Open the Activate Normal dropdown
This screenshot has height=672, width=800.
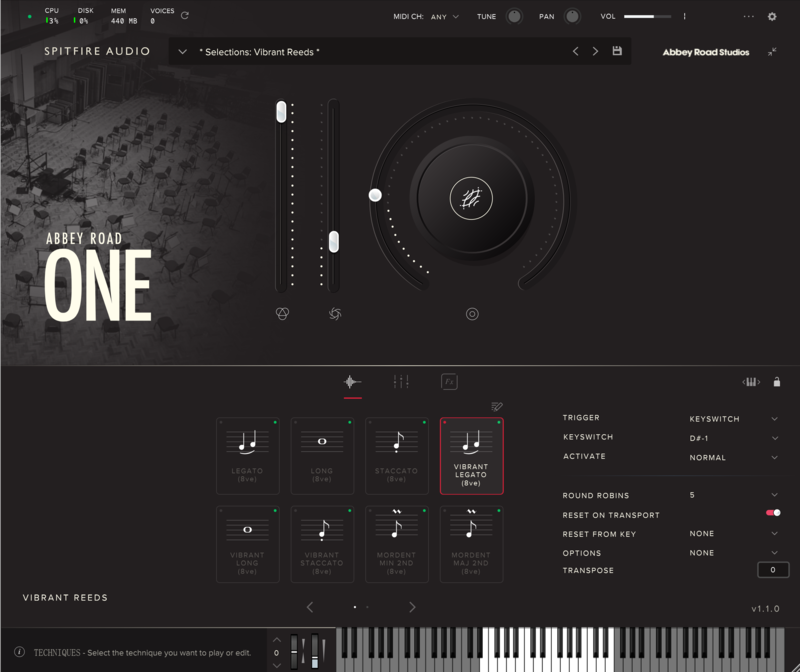(x=733, y=458)
